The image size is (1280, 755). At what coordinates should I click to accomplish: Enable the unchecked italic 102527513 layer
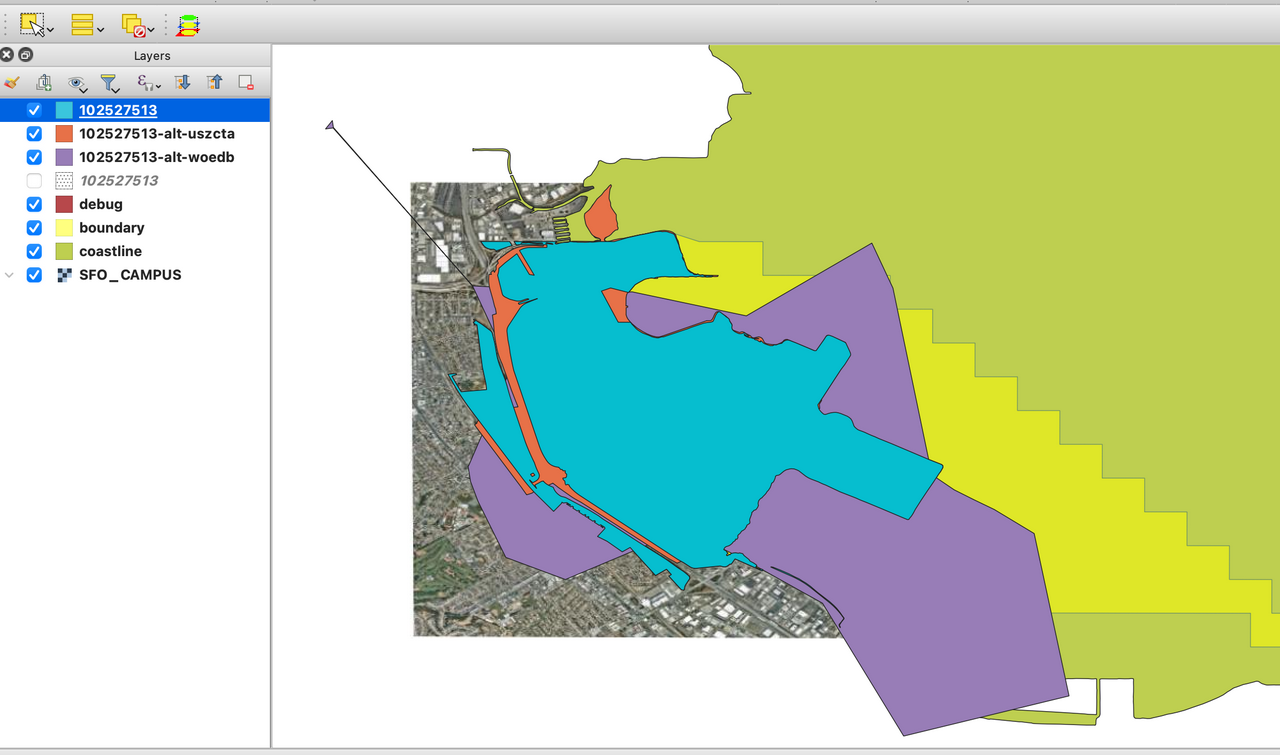34,181
